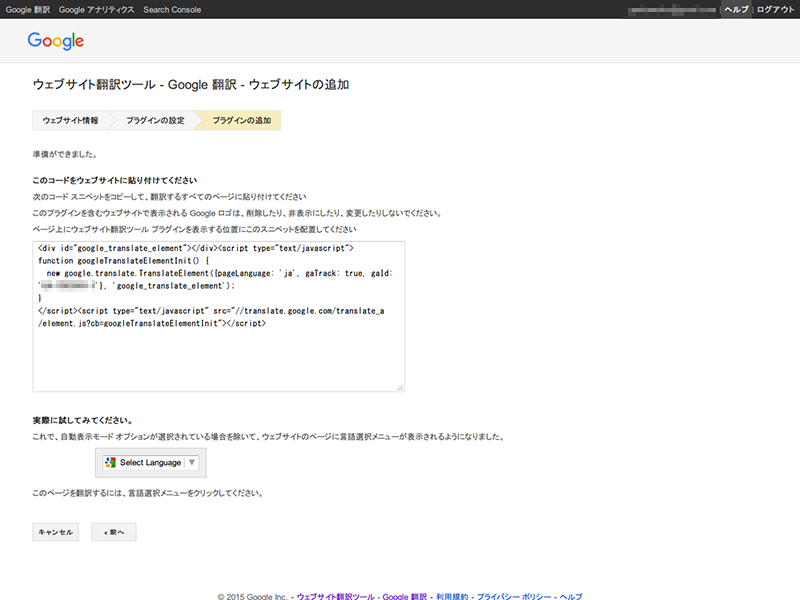Click the © 2015 Google Inc. footer text
The height and width of the screenshot is (600, 800).
click(x=252, y=596)
